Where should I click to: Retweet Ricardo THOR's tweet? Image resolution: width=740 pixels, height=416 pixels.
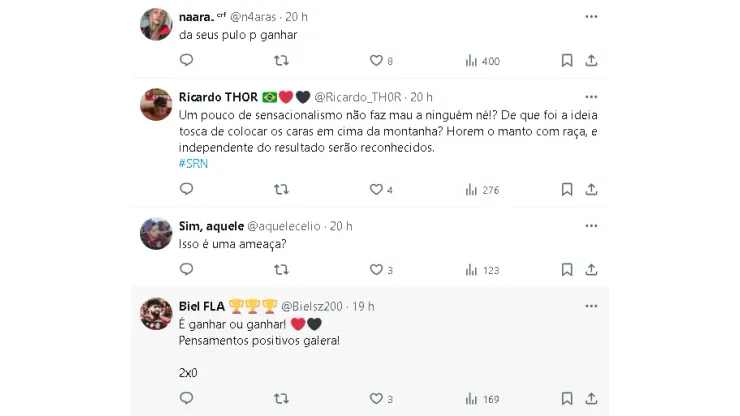pyautogui.click(x=281, y=190)
